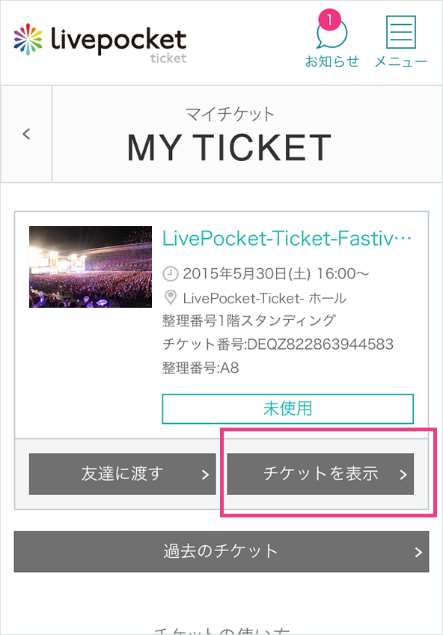The height and width of the screenshot is (635, 443).
Task: Click the arrow on チケットを表示 button
Action: [403, 475]
